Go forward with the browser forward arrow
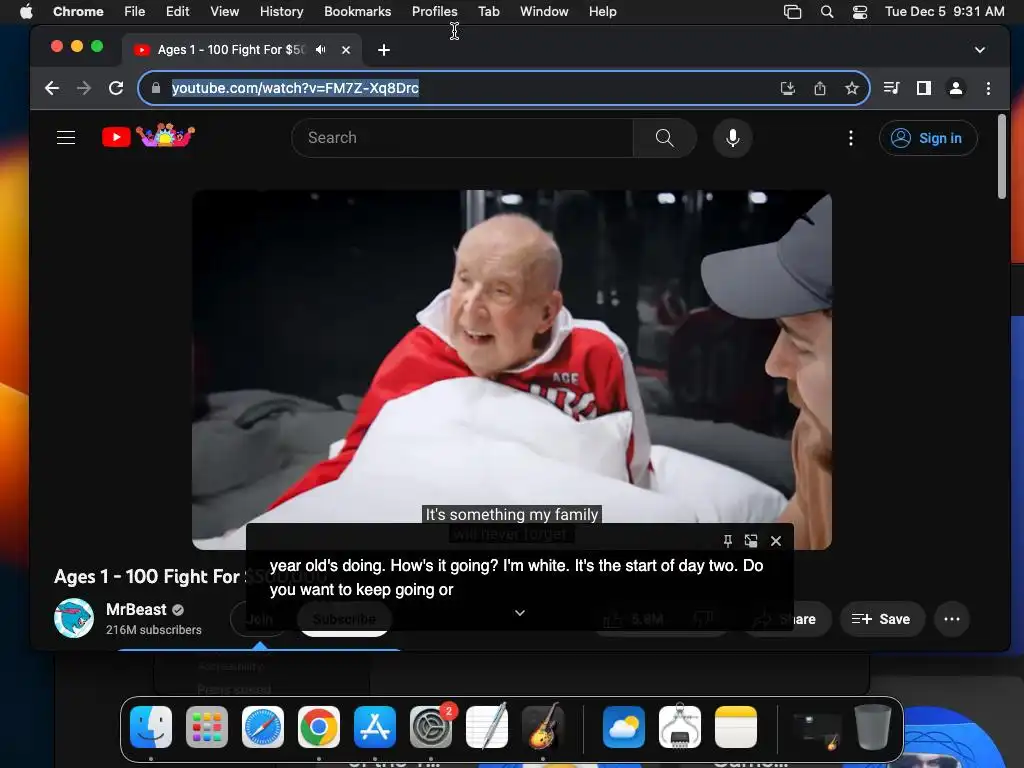The width and height of the screenshot is (1024, 768). point(84,88)
